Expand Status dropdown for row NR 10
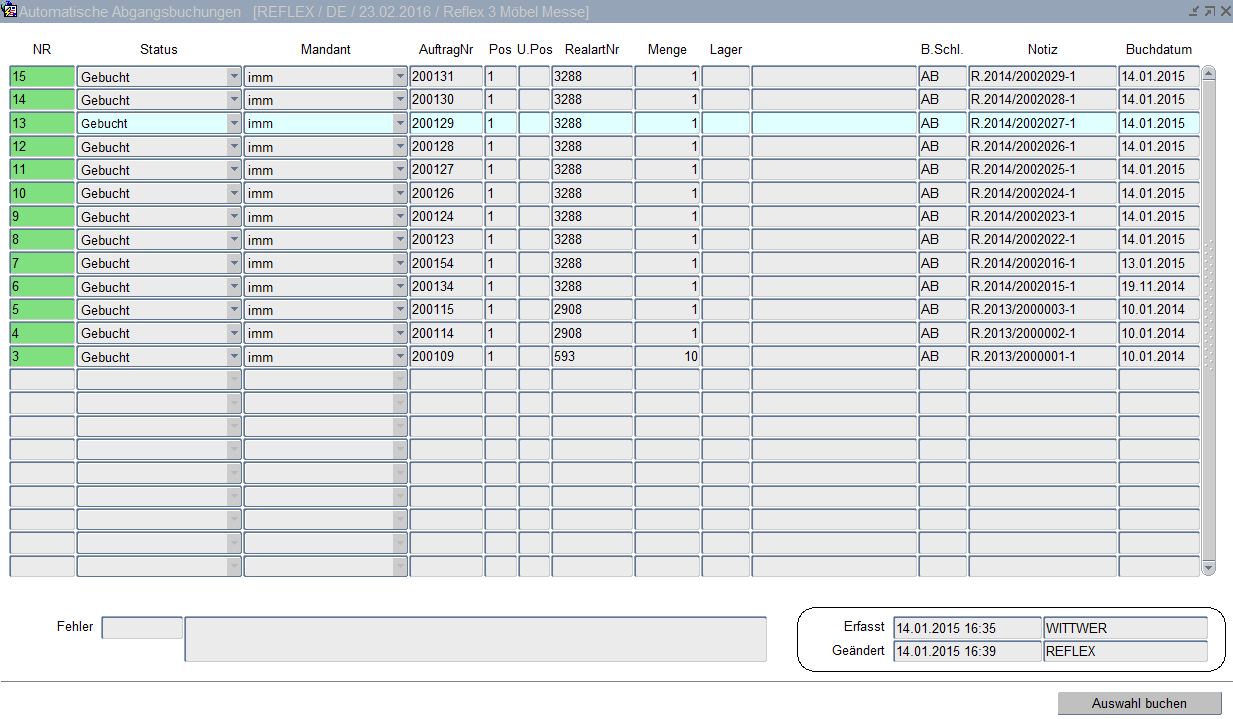The height and width of the screenshot is (719, 1233). click(234, 193)
